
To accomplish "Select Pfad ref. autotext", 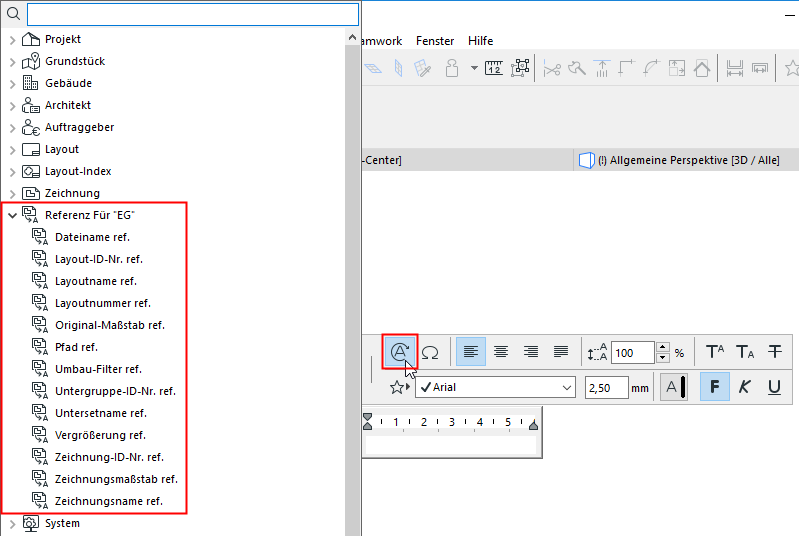I will tap(76, 347).
